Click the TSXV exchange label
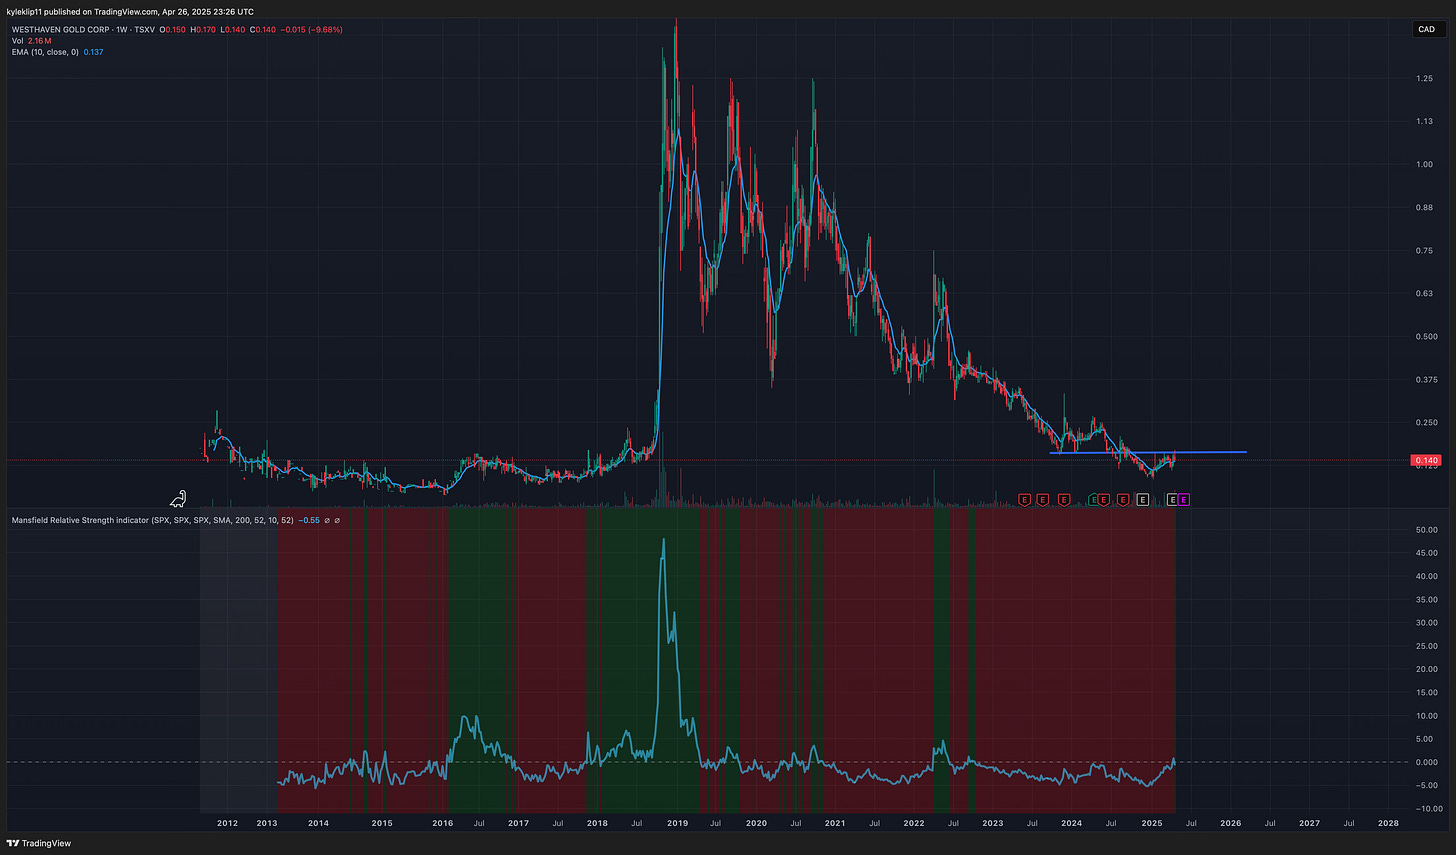Viewport: 1456px width, 855px height. [x=145, y=30]
